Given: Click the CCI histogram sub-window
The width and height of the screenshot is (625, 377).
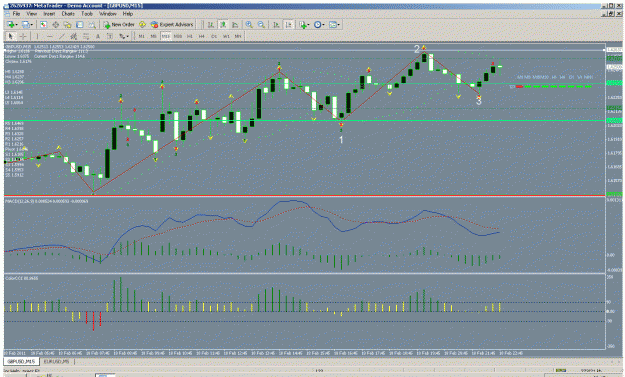Looking at the screenshot, I should 305,311.
